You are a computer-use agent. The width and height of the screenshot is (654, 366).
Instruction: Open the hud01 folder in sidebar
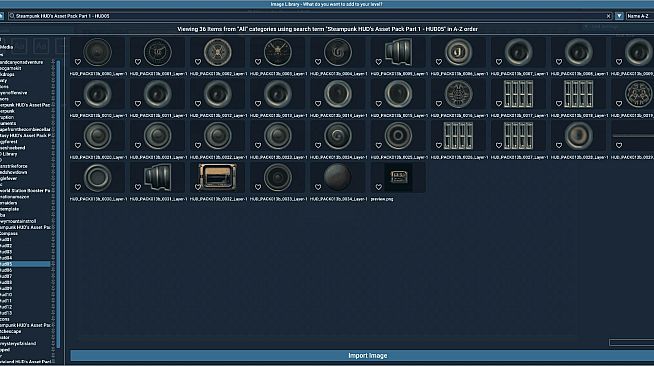point(6,240)
